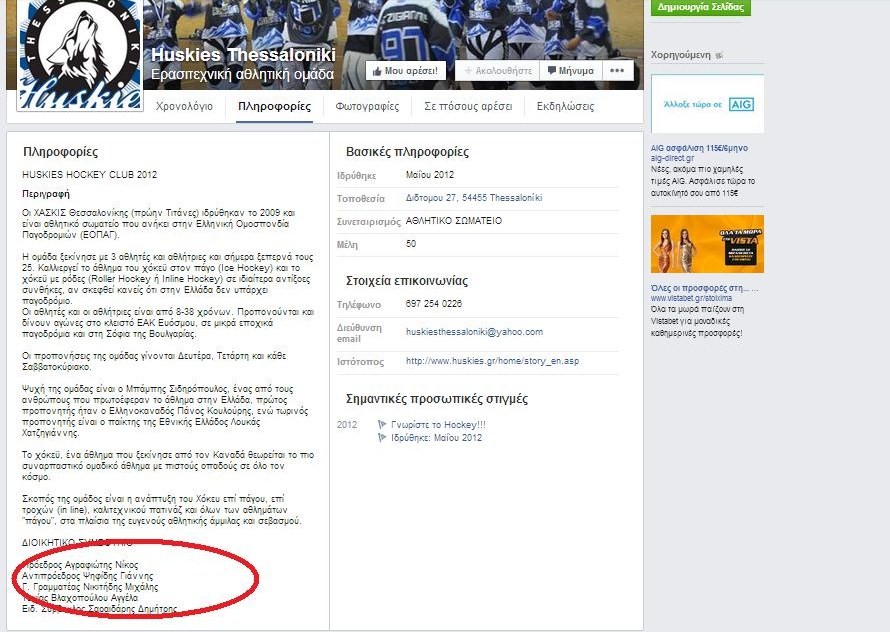
Task: Switch to the Χρονολόγιο tab
Action: 184,106
